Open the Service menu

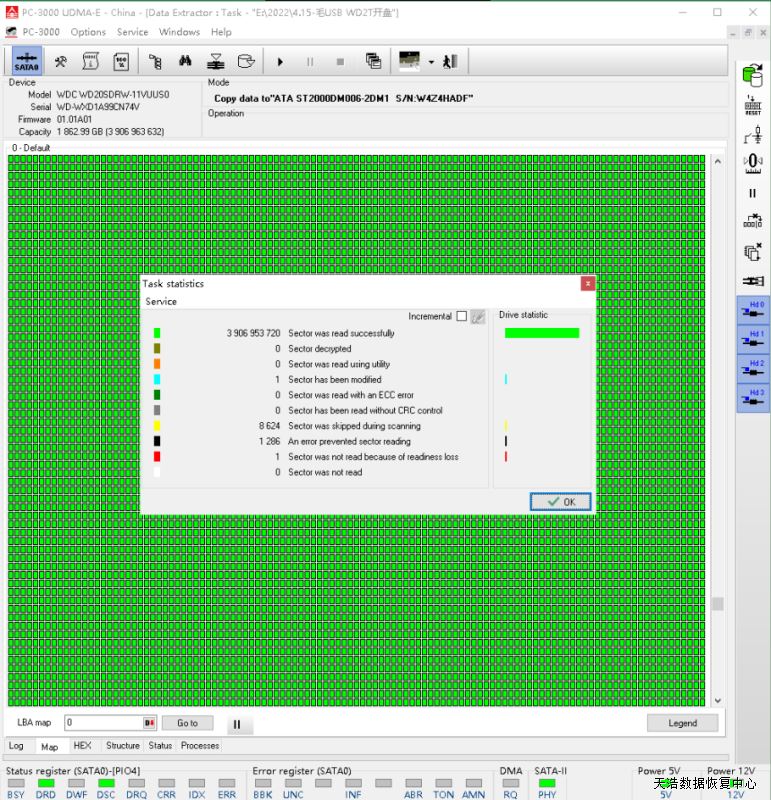(132, 32)
